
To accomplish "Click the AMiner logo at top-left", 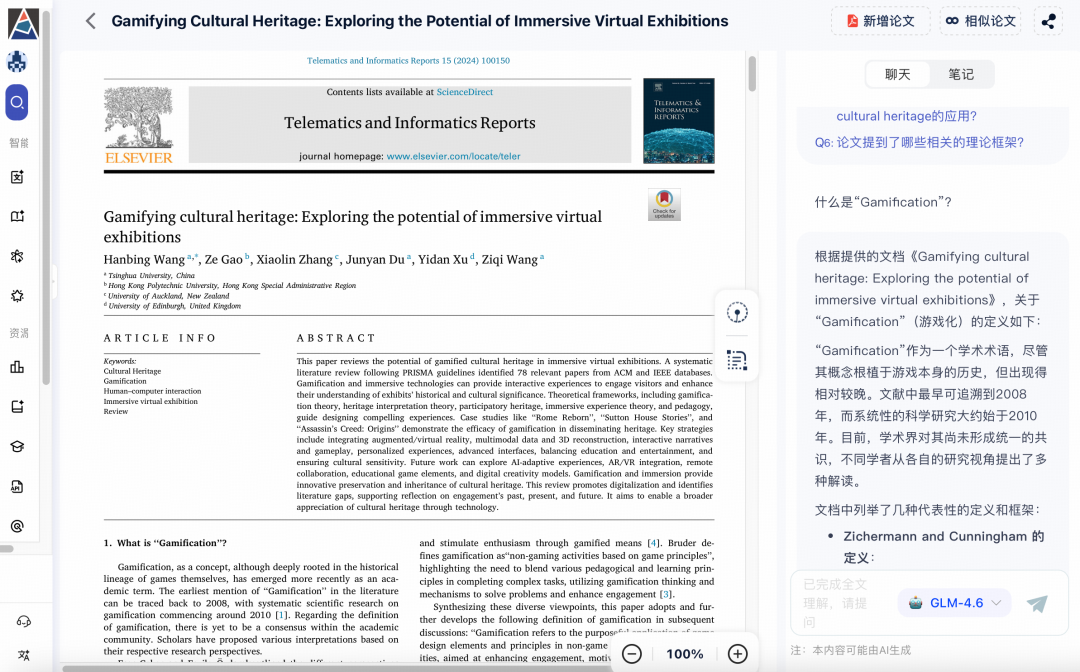I will click(23, 23).
